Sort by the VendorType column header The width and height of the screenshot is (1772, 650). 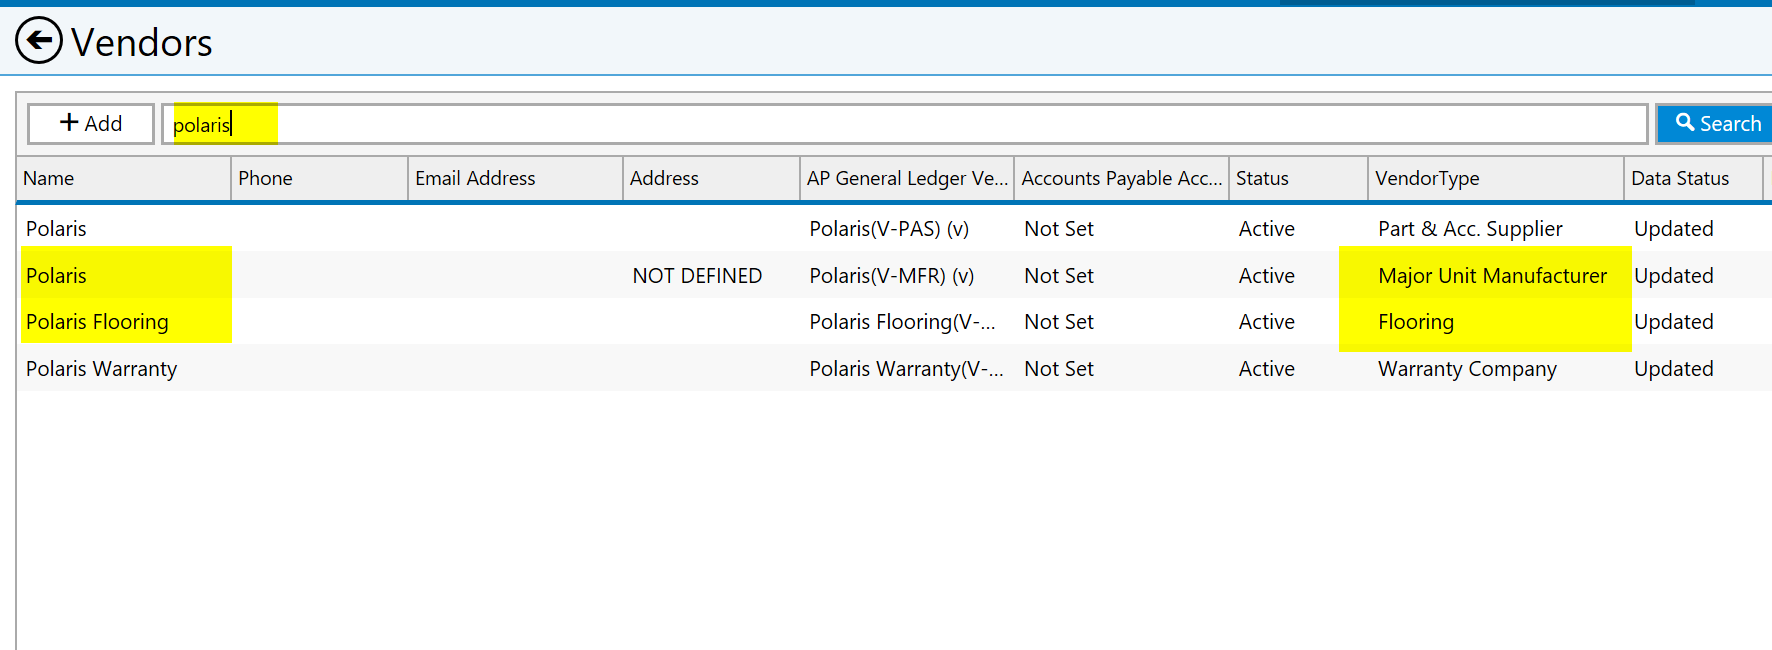point(1497,179)
